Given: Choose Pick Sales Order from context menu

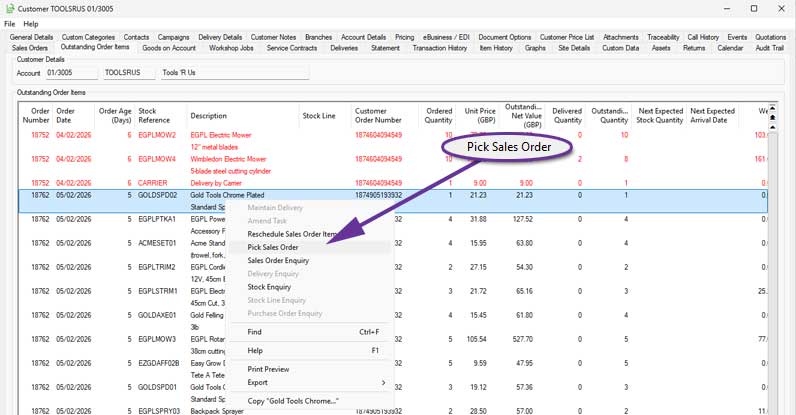Looking at the screenshot, I should [273, 246].
